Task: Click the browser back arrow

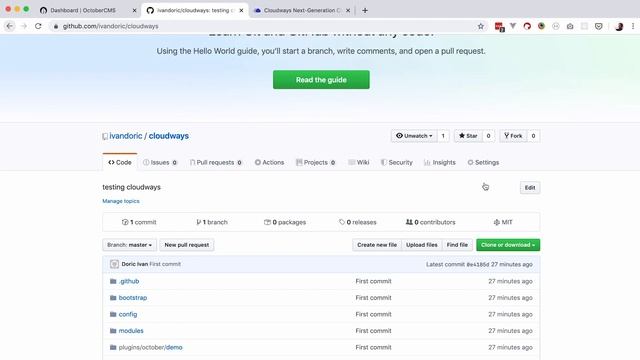Action: [10, 26]
